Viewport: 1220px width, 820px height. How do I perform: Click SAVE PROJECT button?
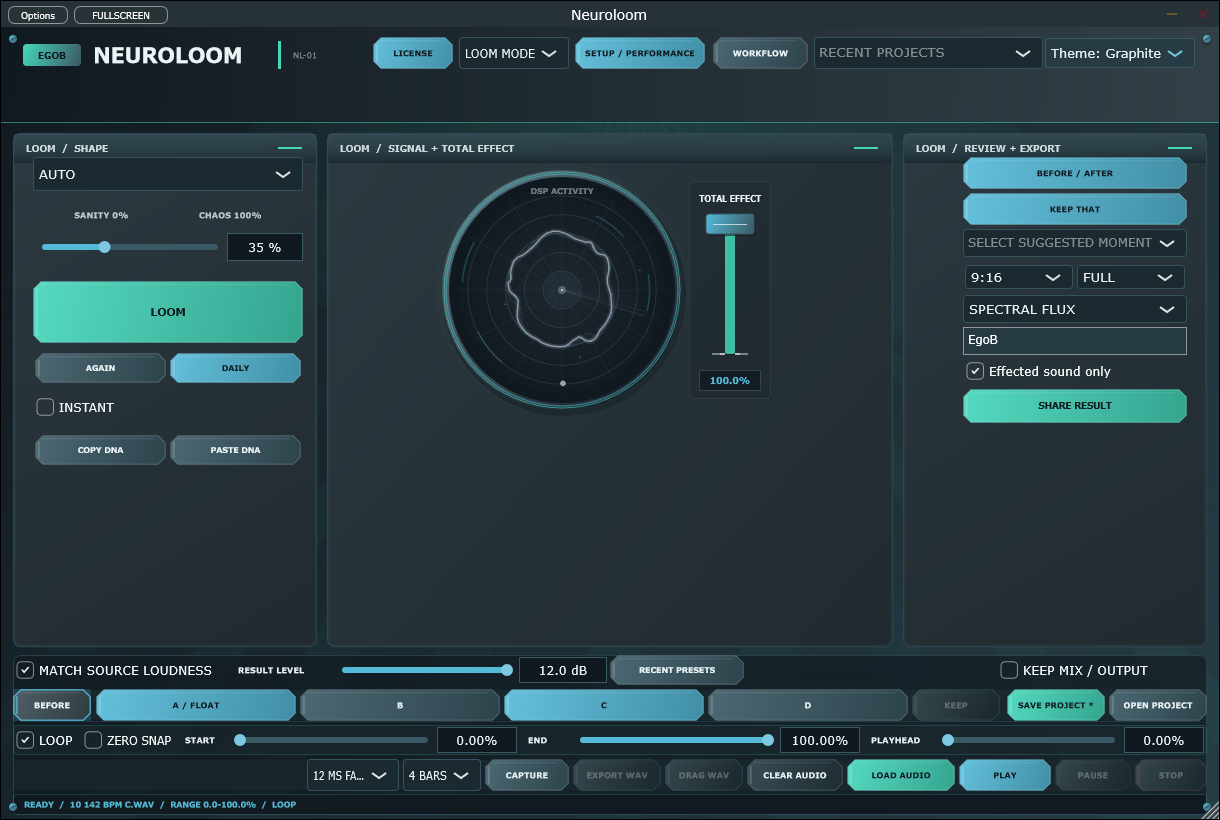click(1056, 705)
